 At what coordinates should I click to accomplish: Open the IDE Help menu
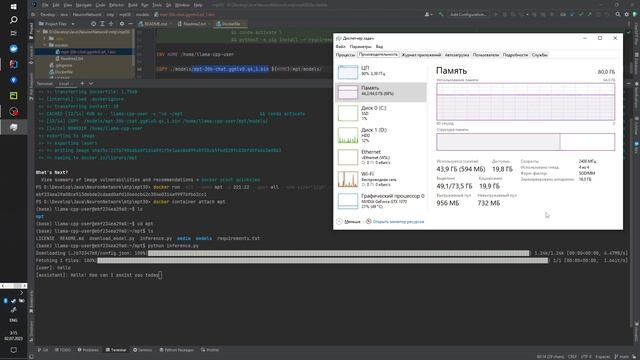coord(198,5)
